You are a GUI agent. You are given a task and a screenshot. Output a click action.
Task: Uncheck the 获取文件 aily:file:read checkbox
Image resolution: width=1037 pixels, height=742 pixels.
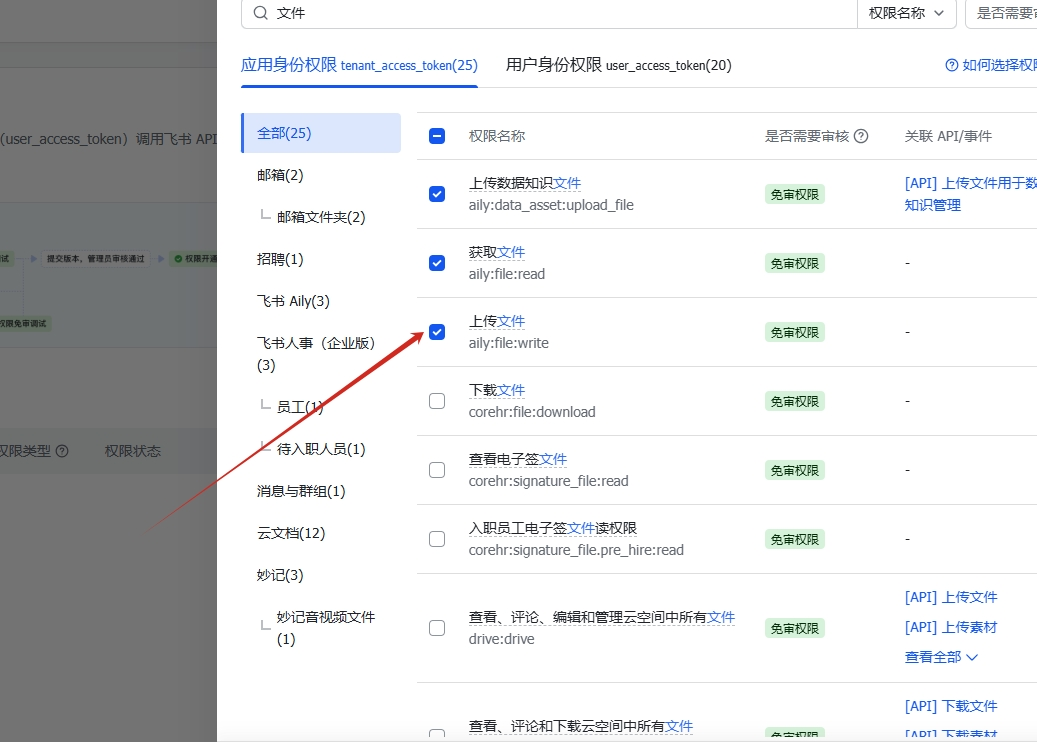437,263
